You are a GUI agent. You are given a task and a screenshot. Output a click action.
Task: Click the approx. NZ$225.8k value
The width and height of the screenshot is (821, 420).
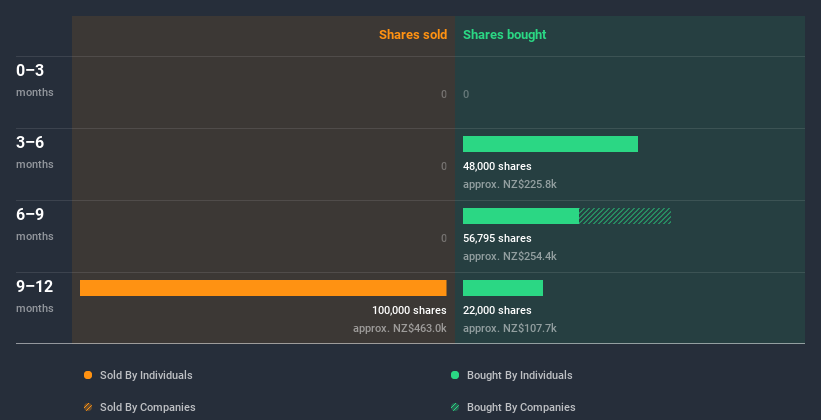[509, 184]
